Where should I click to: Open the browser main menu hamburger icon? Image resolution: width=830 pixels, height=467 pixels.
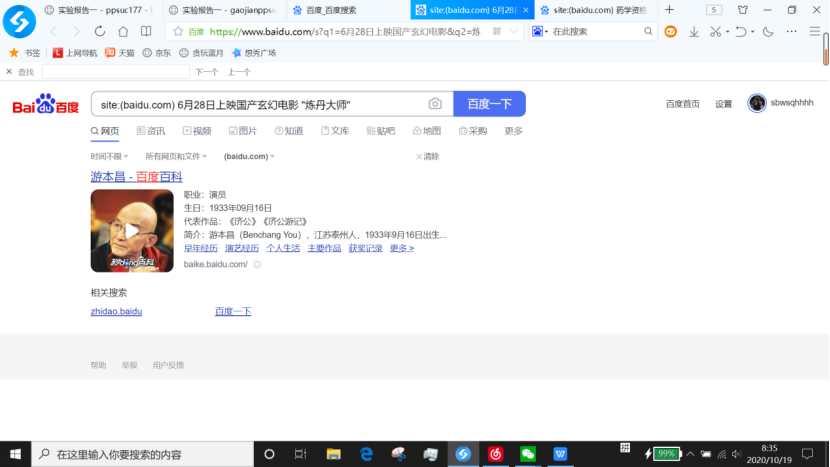pos(815,32)
